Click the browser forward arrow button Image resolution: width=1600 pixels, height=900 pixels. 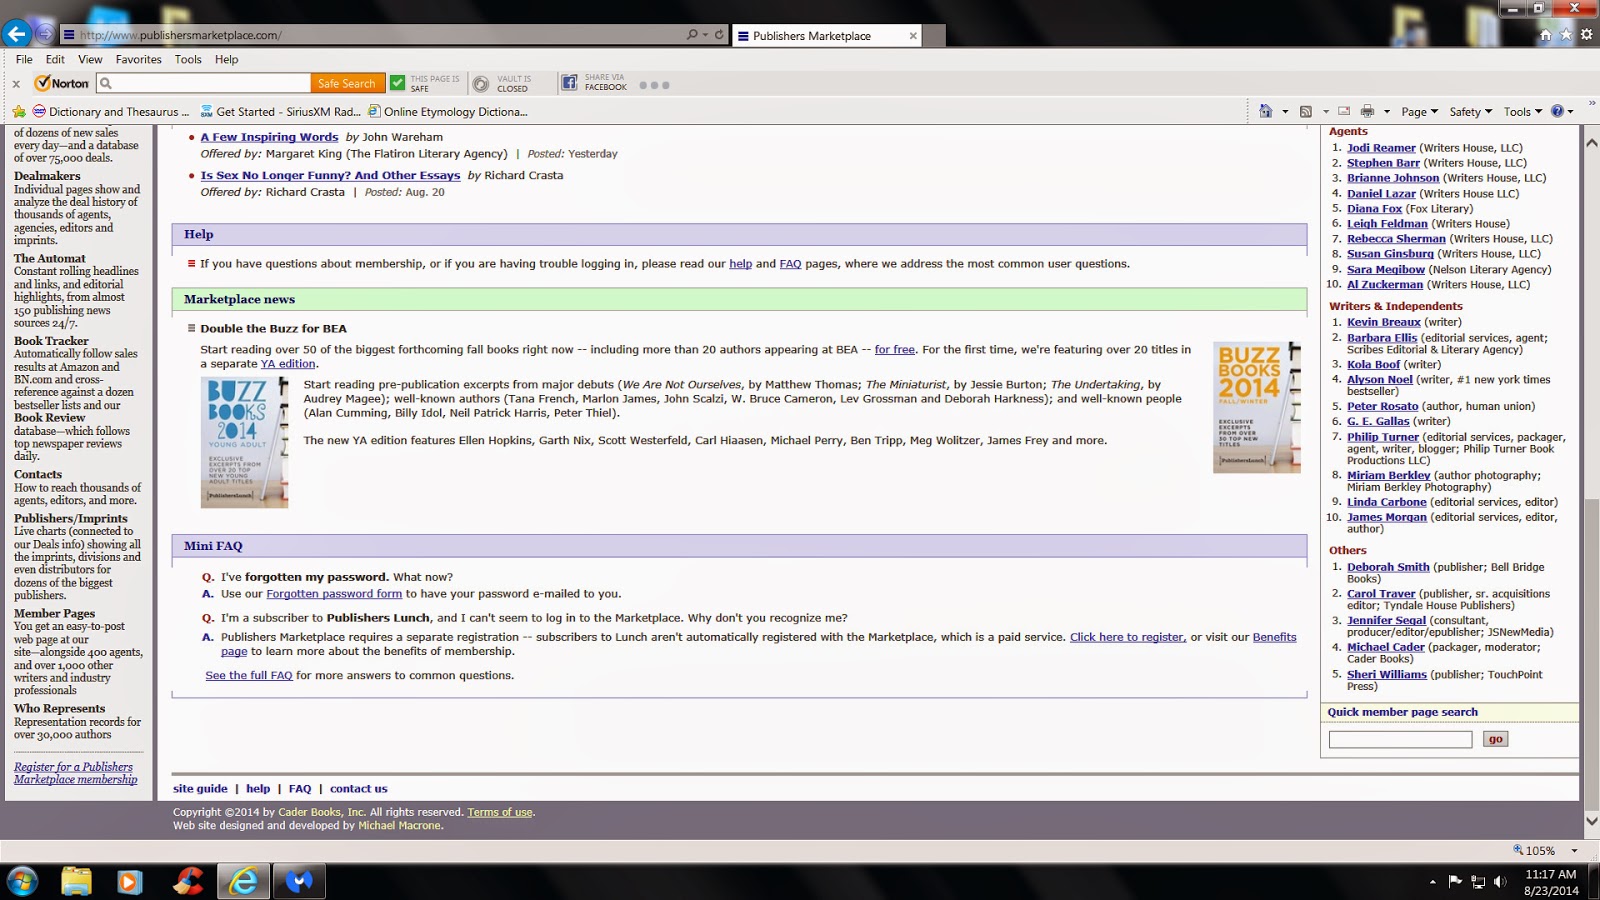click(45, 34)
